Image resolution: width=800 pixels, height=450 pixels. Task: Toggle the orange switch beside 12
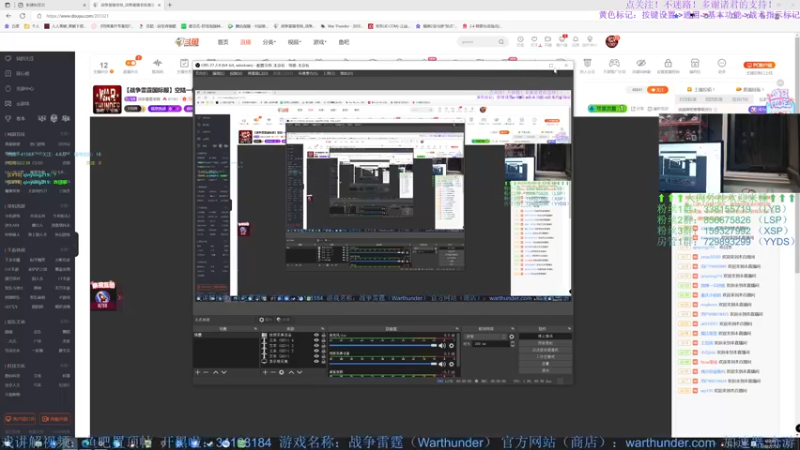(x=131, y=63)
